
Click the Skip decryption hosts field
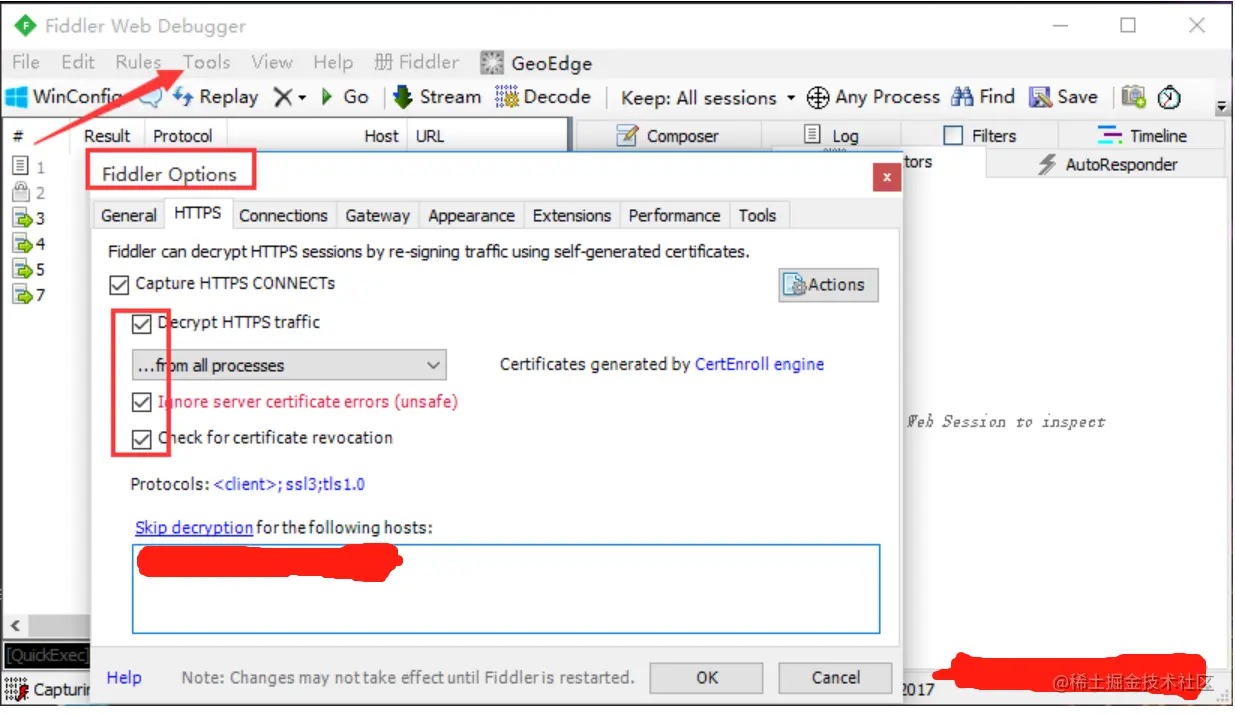point(505,587)
